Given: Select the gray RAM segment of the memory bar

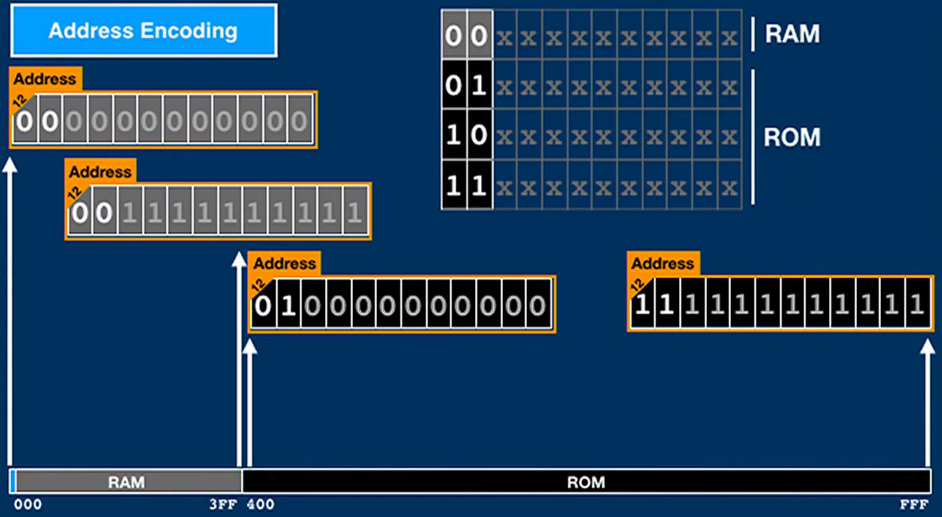Looking at the screenshot, I should [x=127, y=482].
